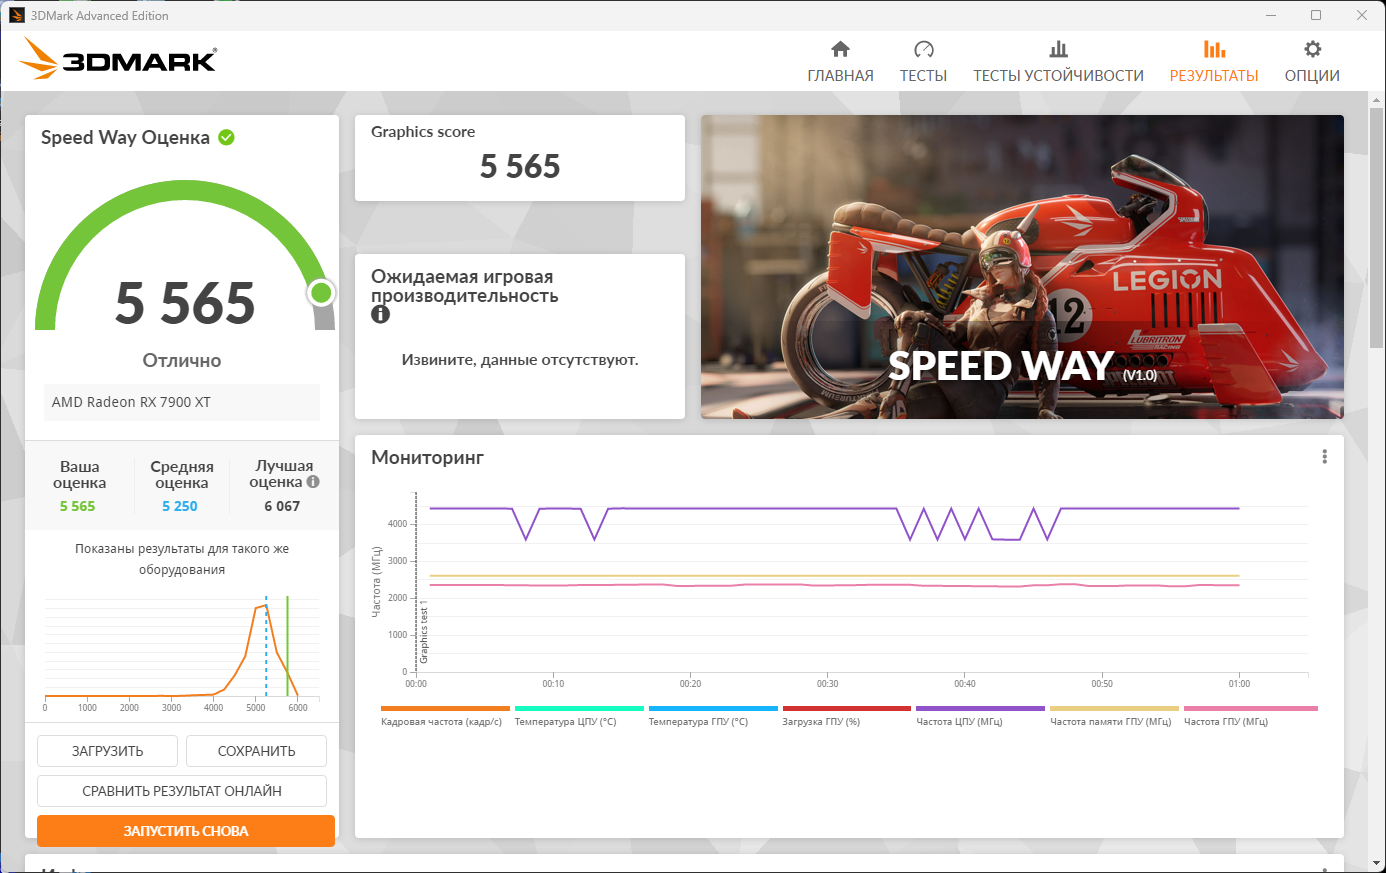Toggle Частота ГПУ (МГц) pink legend
Screen dimensions: 1386x873
(x=1250, y=715)
